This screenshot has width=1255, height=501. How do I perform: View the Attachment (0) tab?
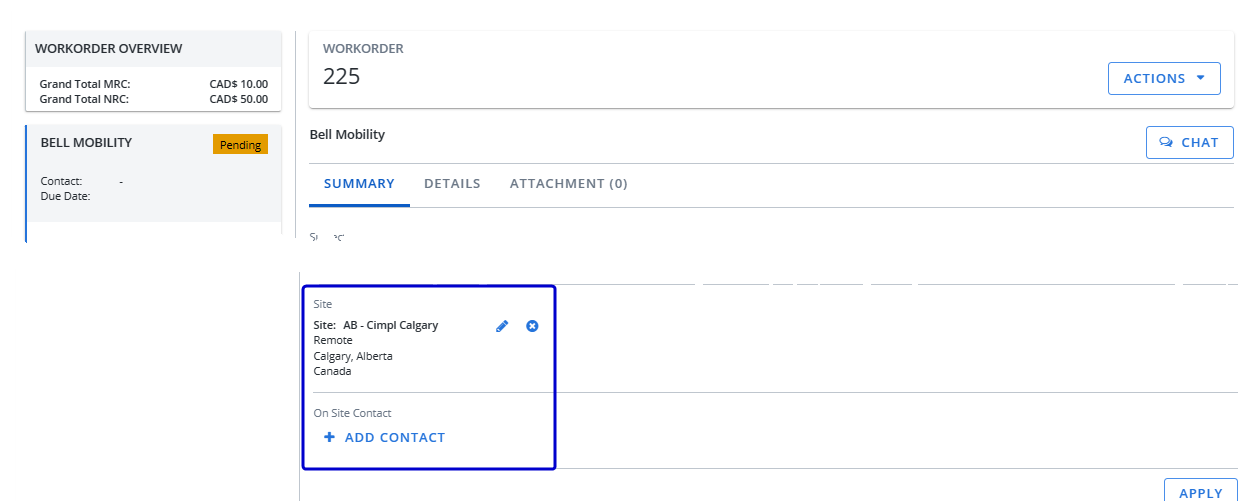pos(568,184)
